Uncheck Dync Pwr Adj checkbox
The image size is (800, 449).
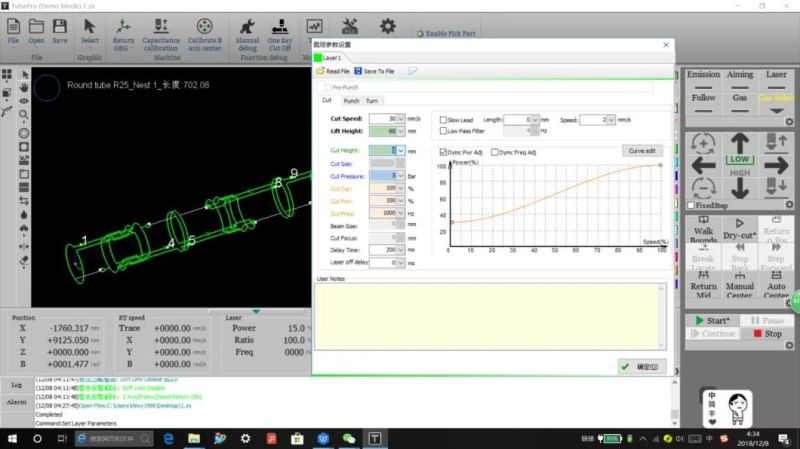point(443,152)
